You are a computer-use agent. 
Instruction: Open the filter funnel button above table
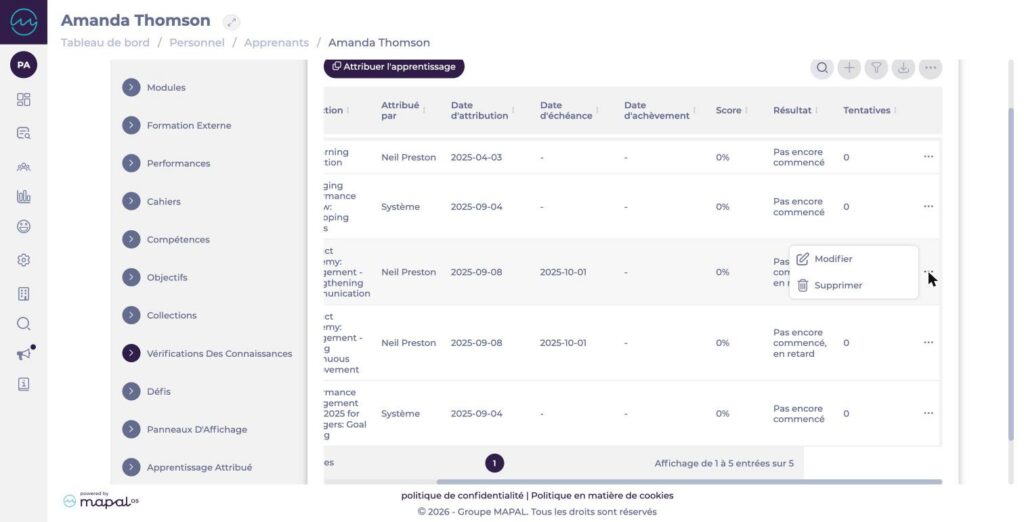[876, 67]
